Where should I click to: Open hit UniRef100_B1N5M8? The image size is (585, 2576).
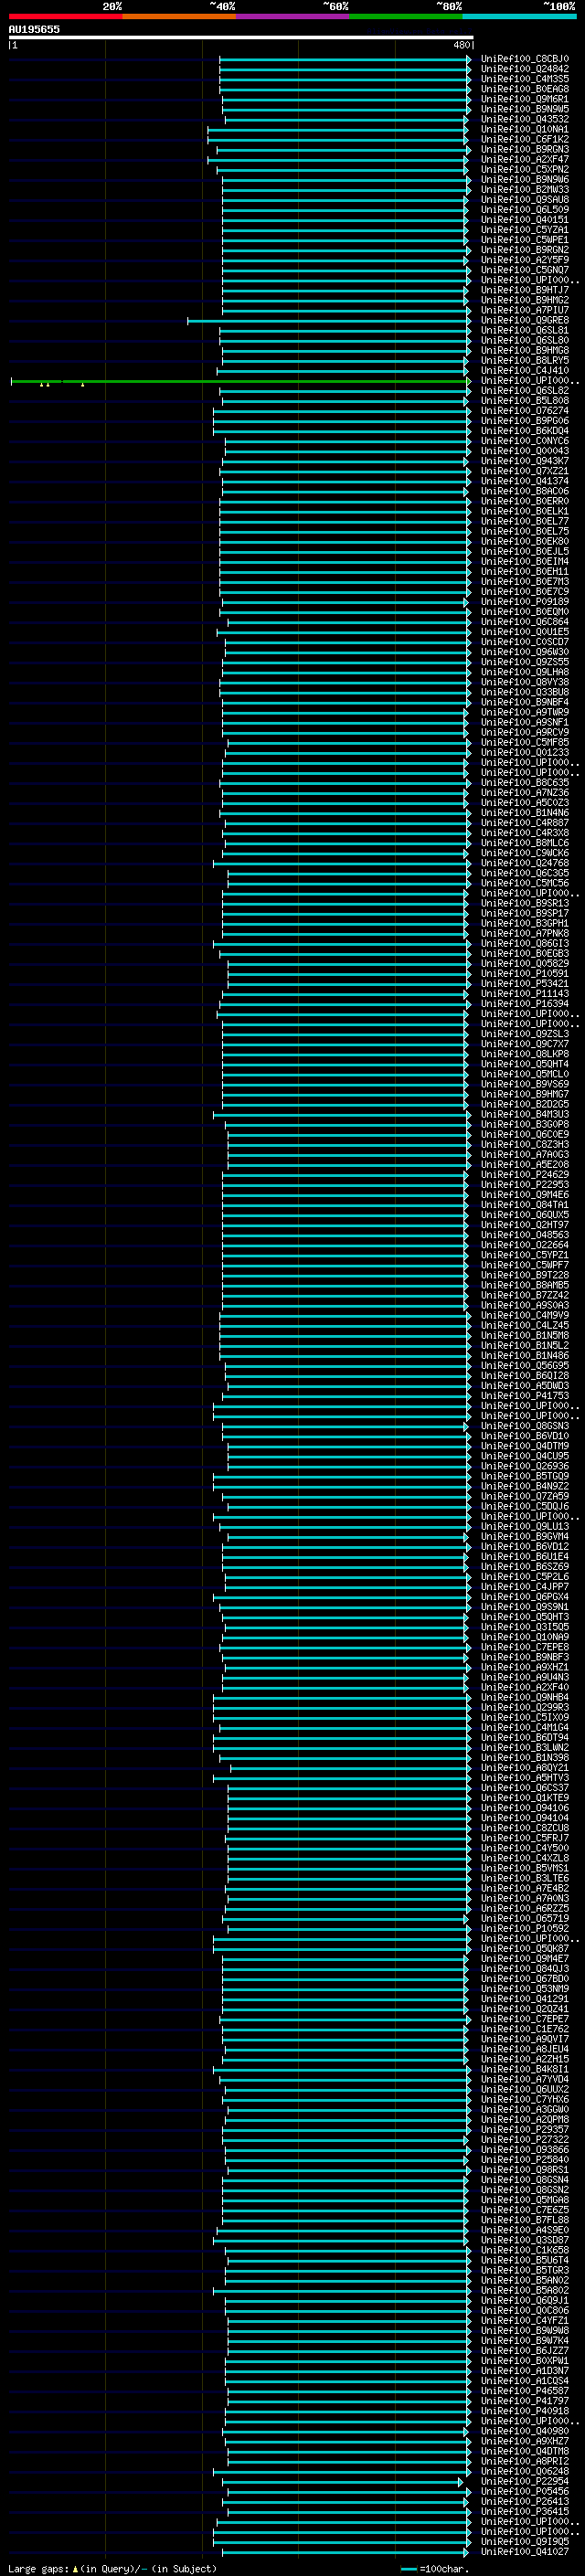[524, 1335]
